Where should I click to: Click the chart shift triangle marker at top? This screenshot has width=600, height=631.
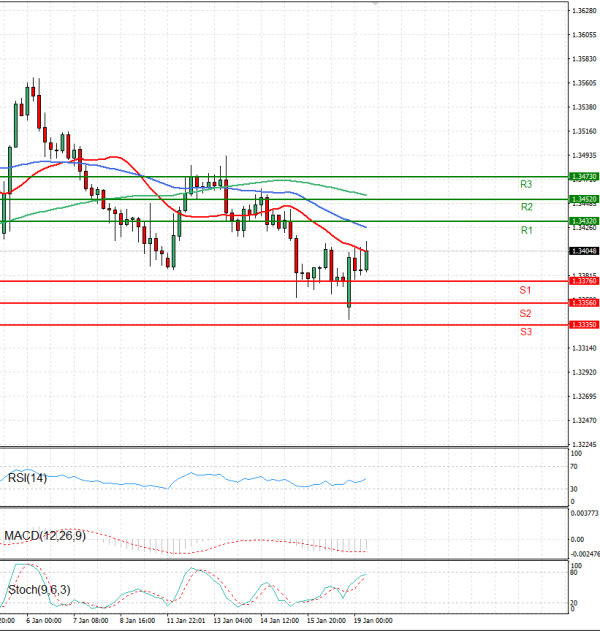375,5
